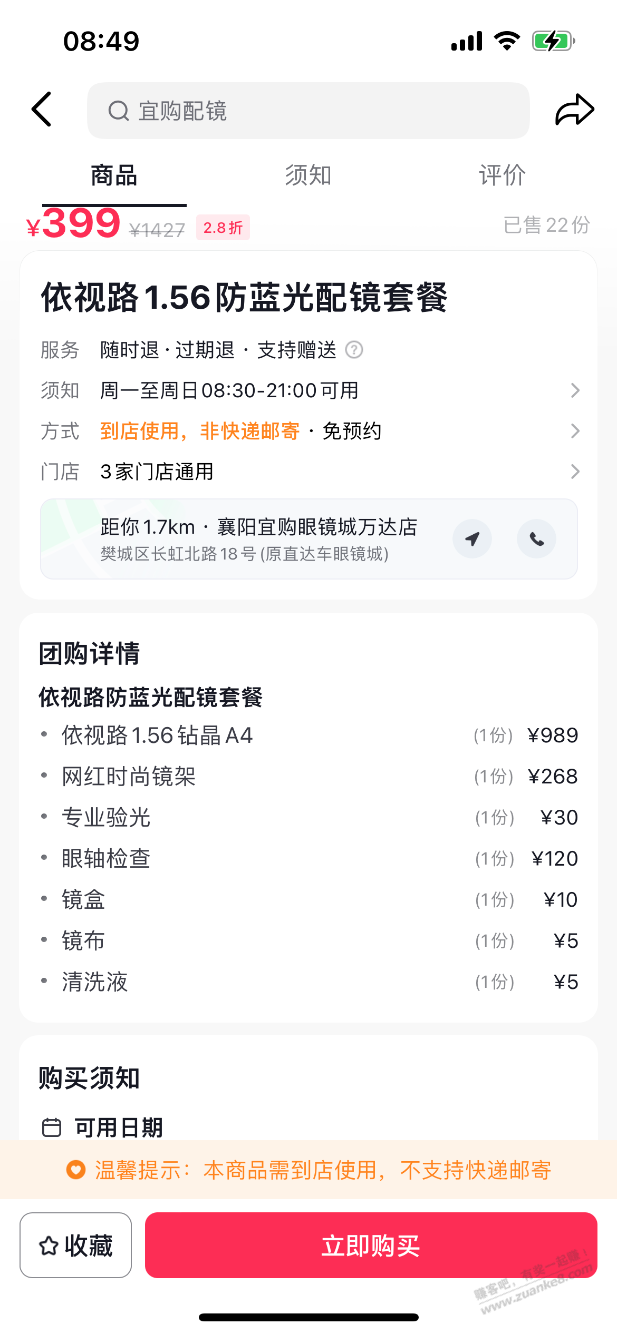Call the store via the phone icon

537,539
